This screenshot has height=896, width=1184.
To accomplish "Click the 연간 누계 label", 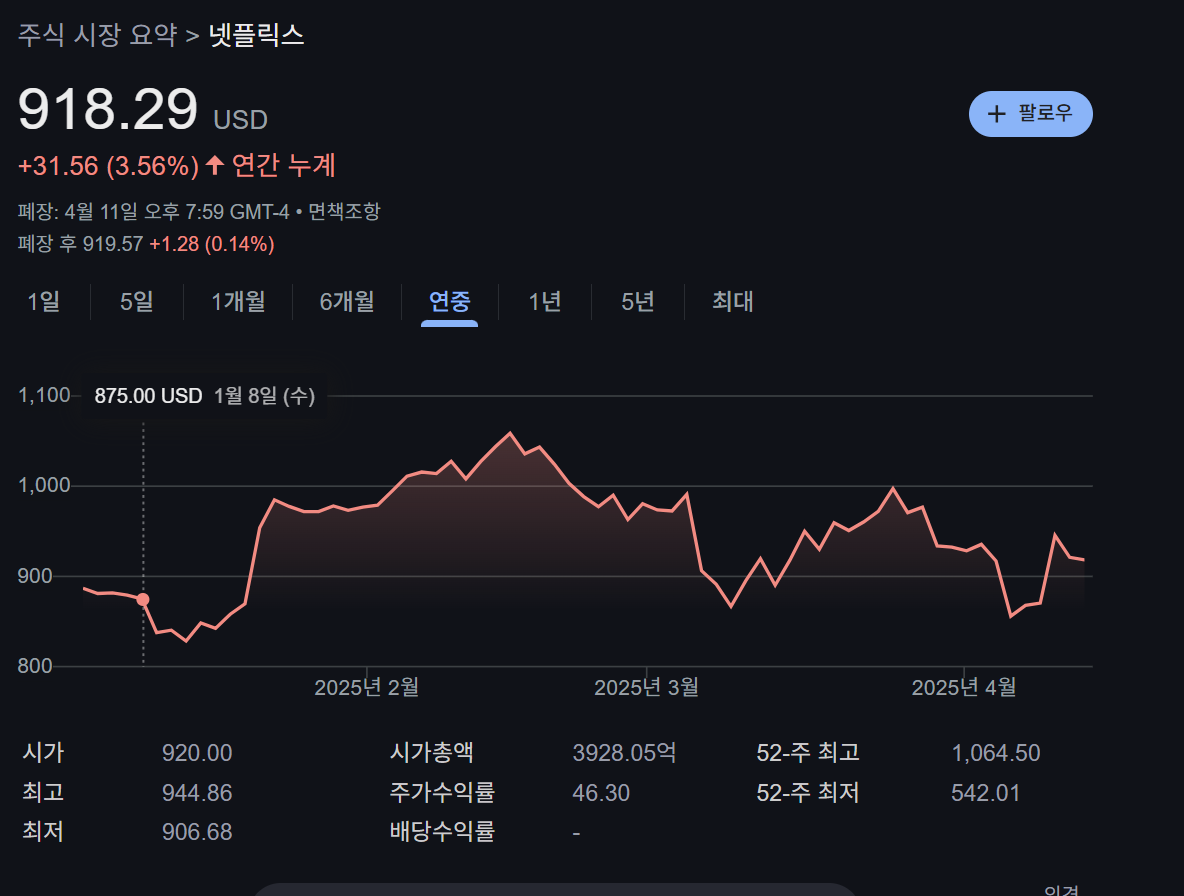I will 284,165.
